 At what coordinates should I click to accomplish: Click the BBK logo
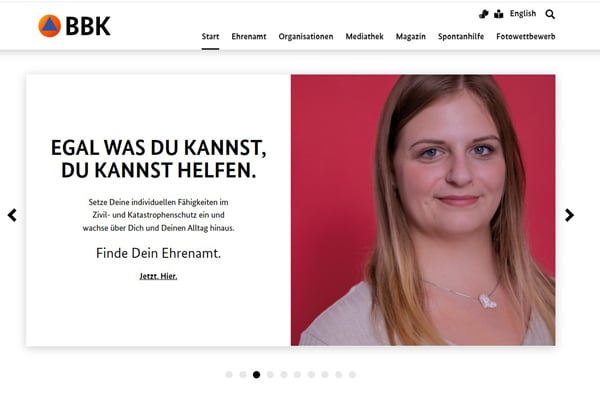pos(74,26)
